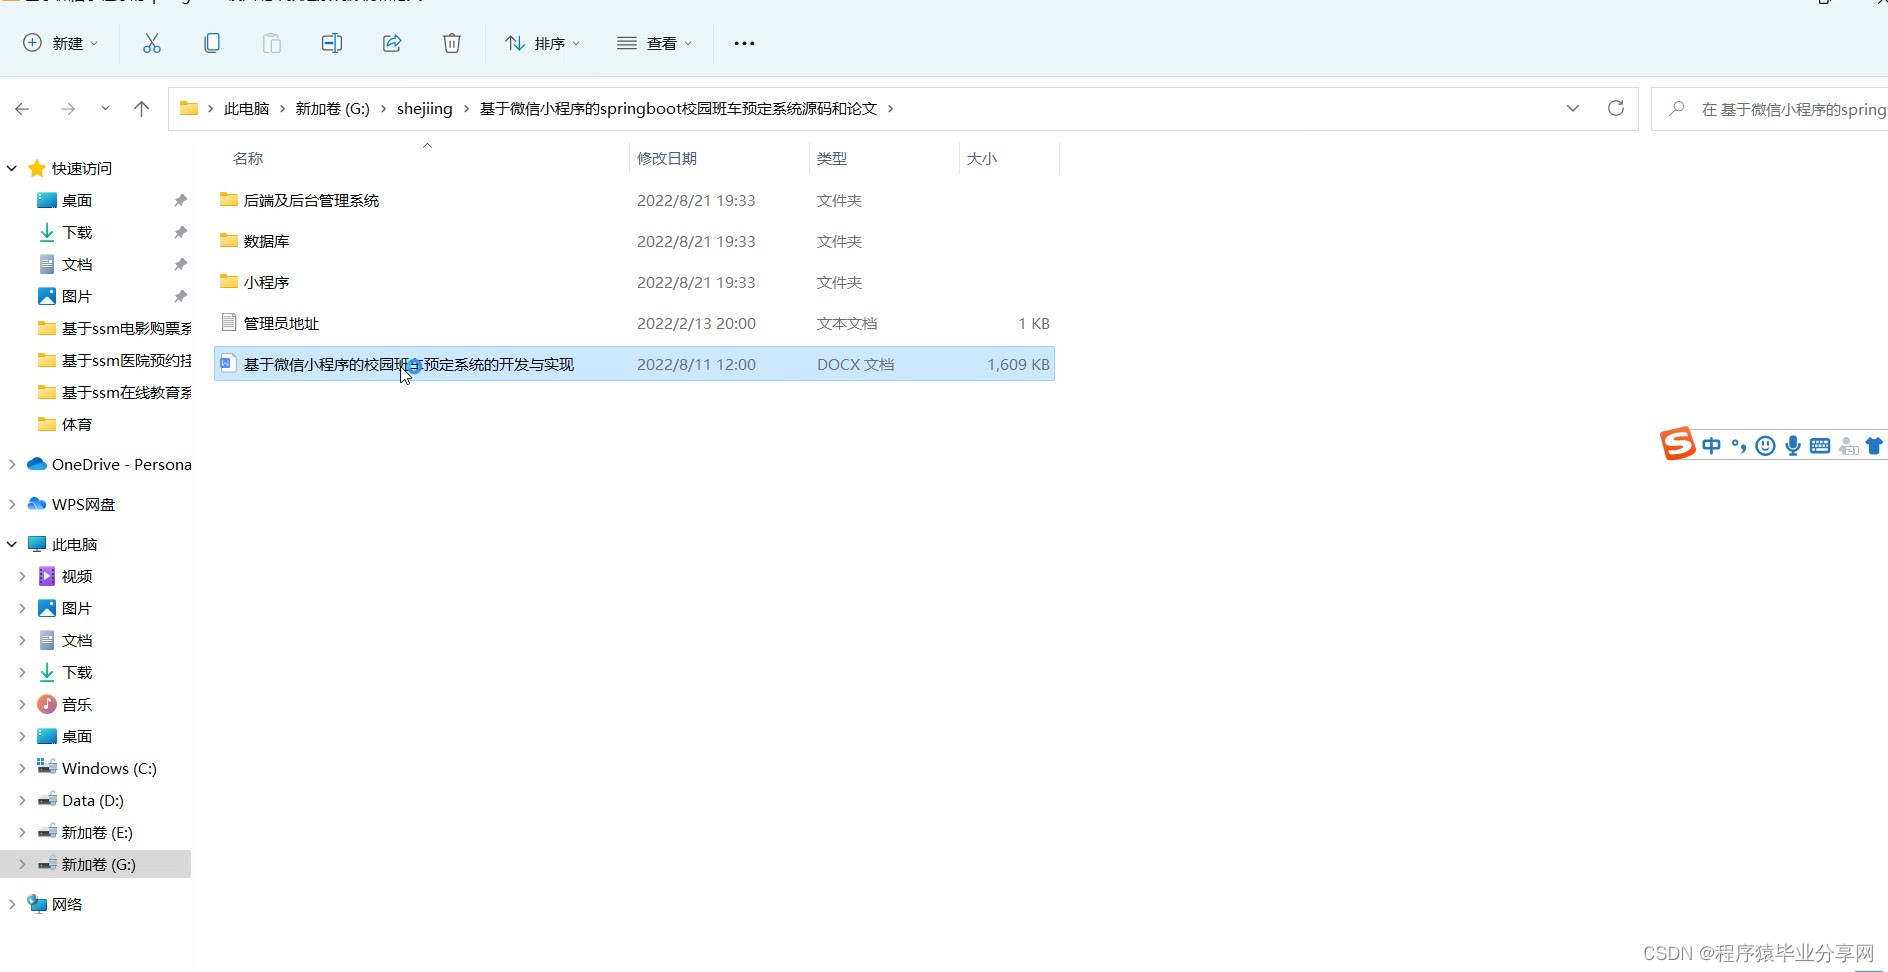This screenshot has width=1888, height=972.
Task: Click shejiing in the address breadcrumb
Action: pyautogui.click(x=424, y=109)
